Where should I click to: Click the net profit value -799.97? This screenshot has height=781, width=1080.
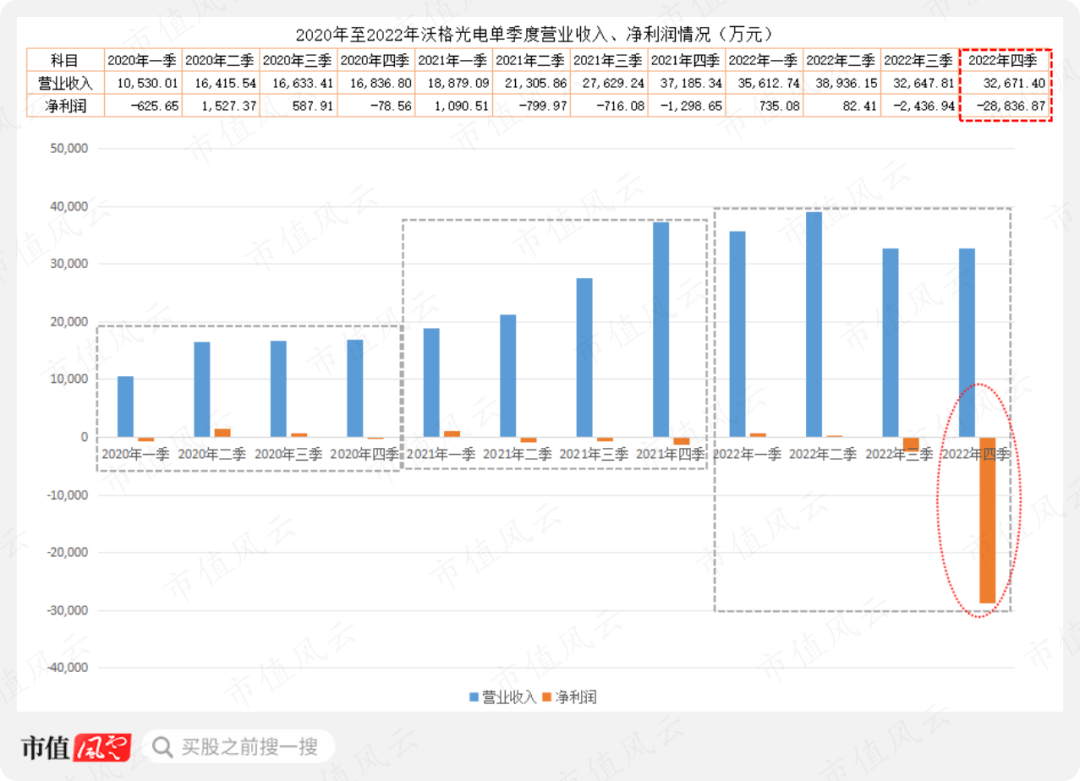tap(544, 106)
